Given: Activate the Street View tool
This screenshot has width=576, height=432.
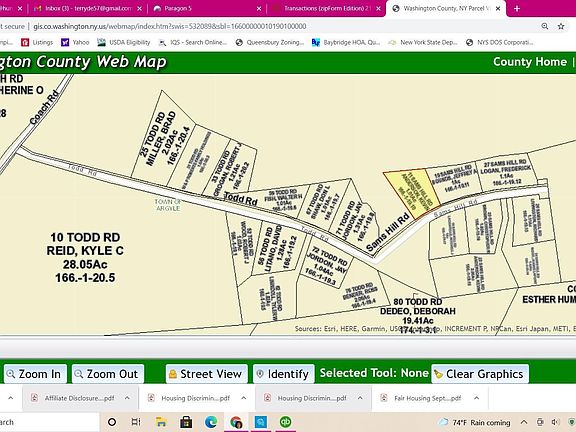Looking at the screenshot, I should 206,374.
